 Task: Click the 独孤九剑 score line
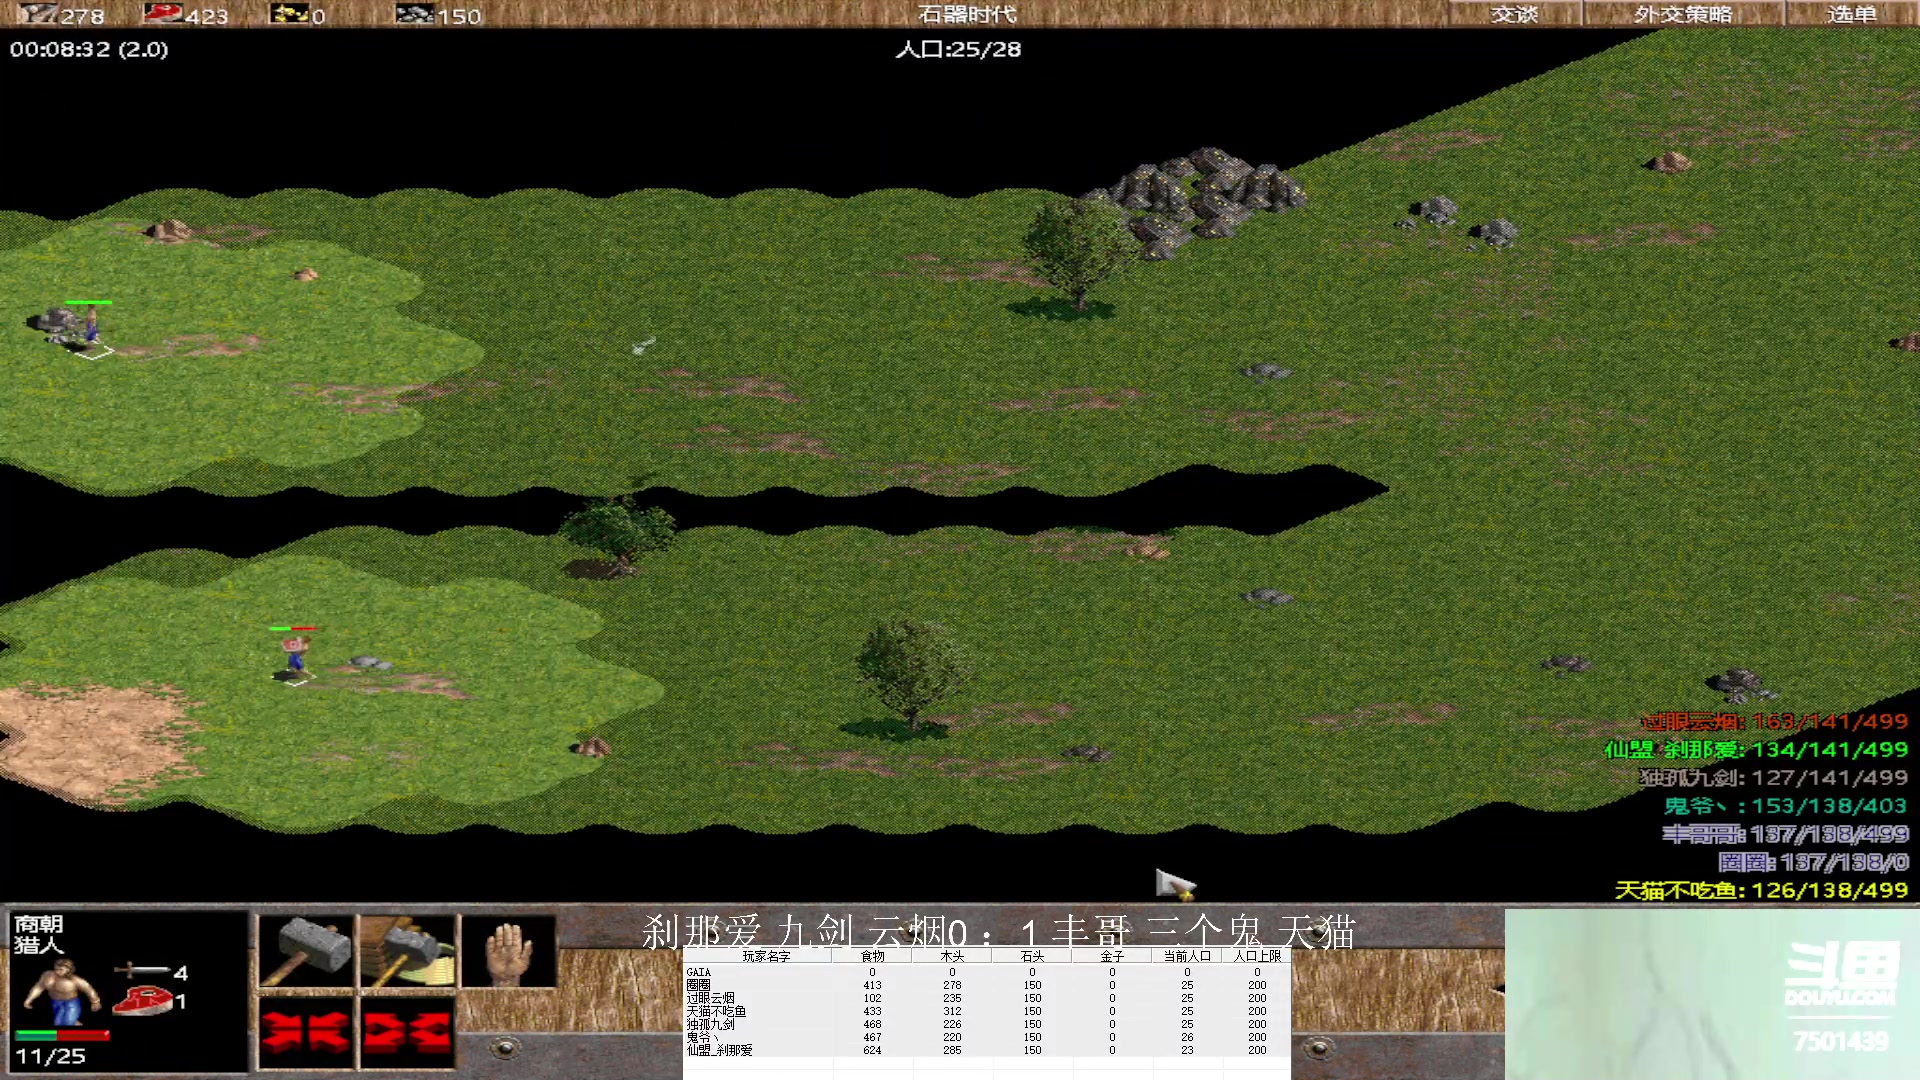pyautogui.click(x=1774, y=777)
